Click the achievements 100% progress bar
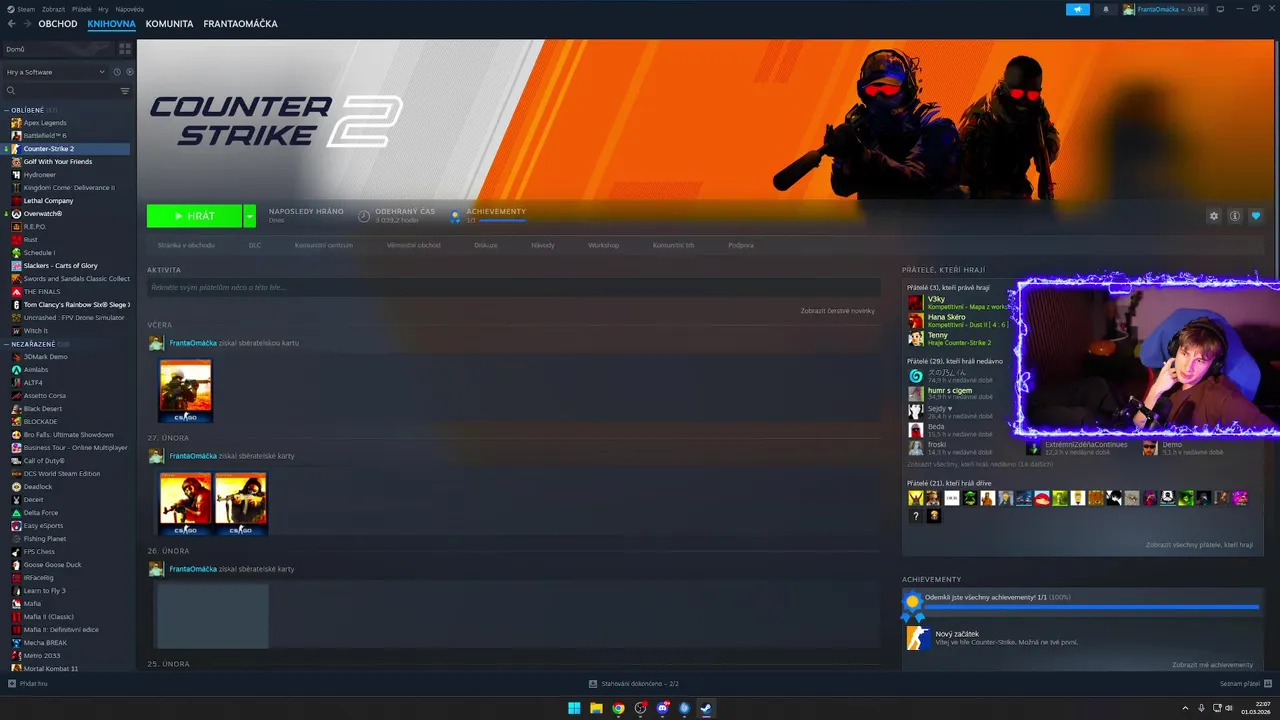The width and height of the screenshot is (1280, 720). click(1092, 607)
